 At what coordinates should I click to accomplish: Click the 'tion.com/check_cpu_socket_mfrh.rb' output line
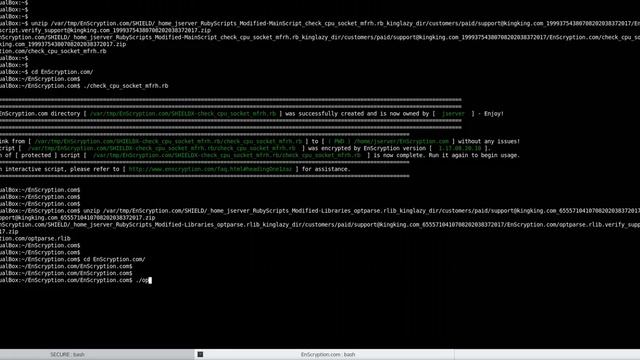tap(53, 51)
